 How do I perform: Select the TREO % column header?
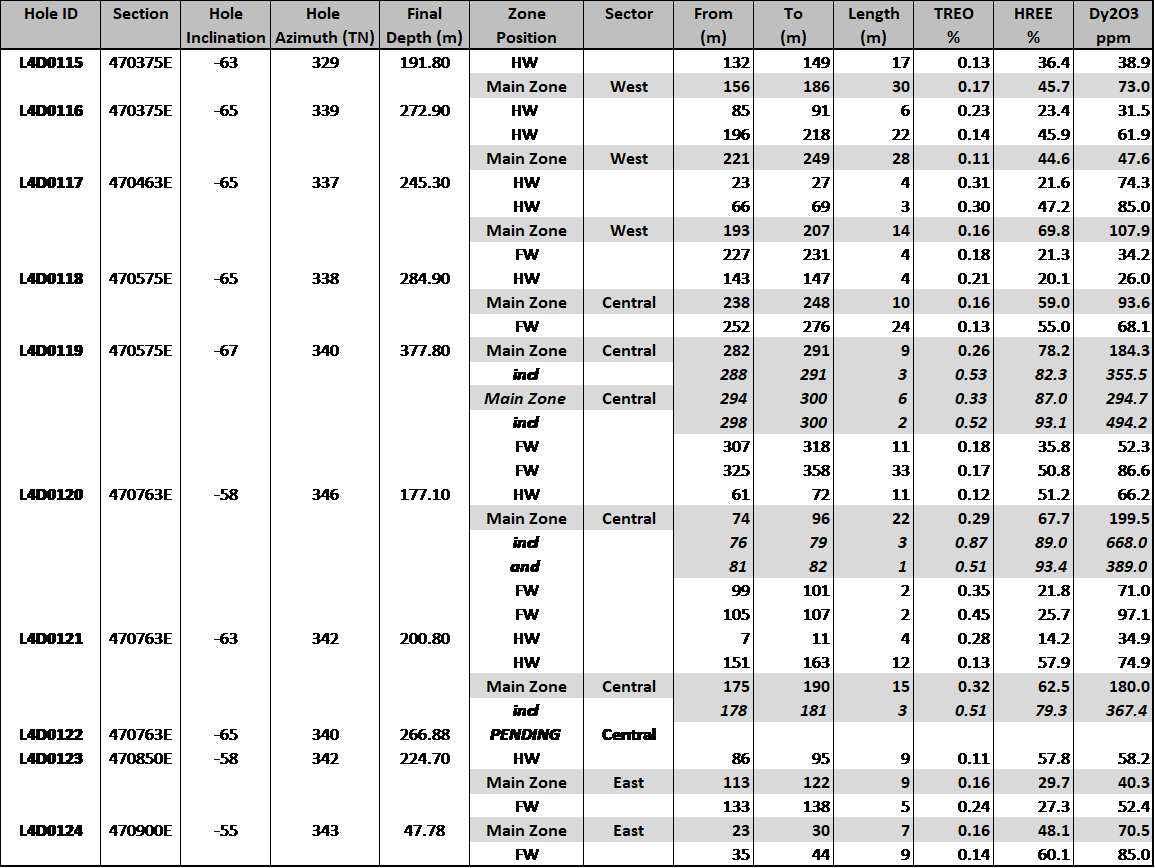[x=953, y=25]
